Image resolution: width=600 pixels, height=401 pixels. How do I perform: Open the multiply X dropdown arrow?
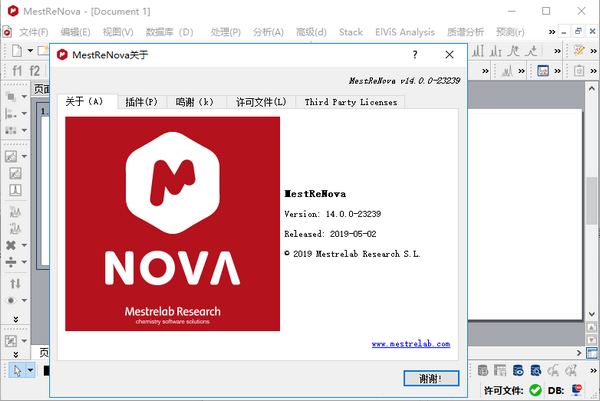tap(24, 245)
